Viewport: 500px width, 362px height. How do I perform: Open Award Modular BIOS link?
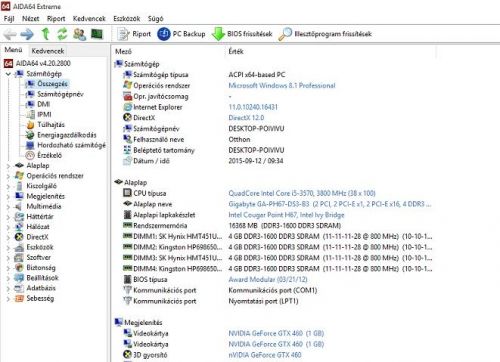point(268,279)
